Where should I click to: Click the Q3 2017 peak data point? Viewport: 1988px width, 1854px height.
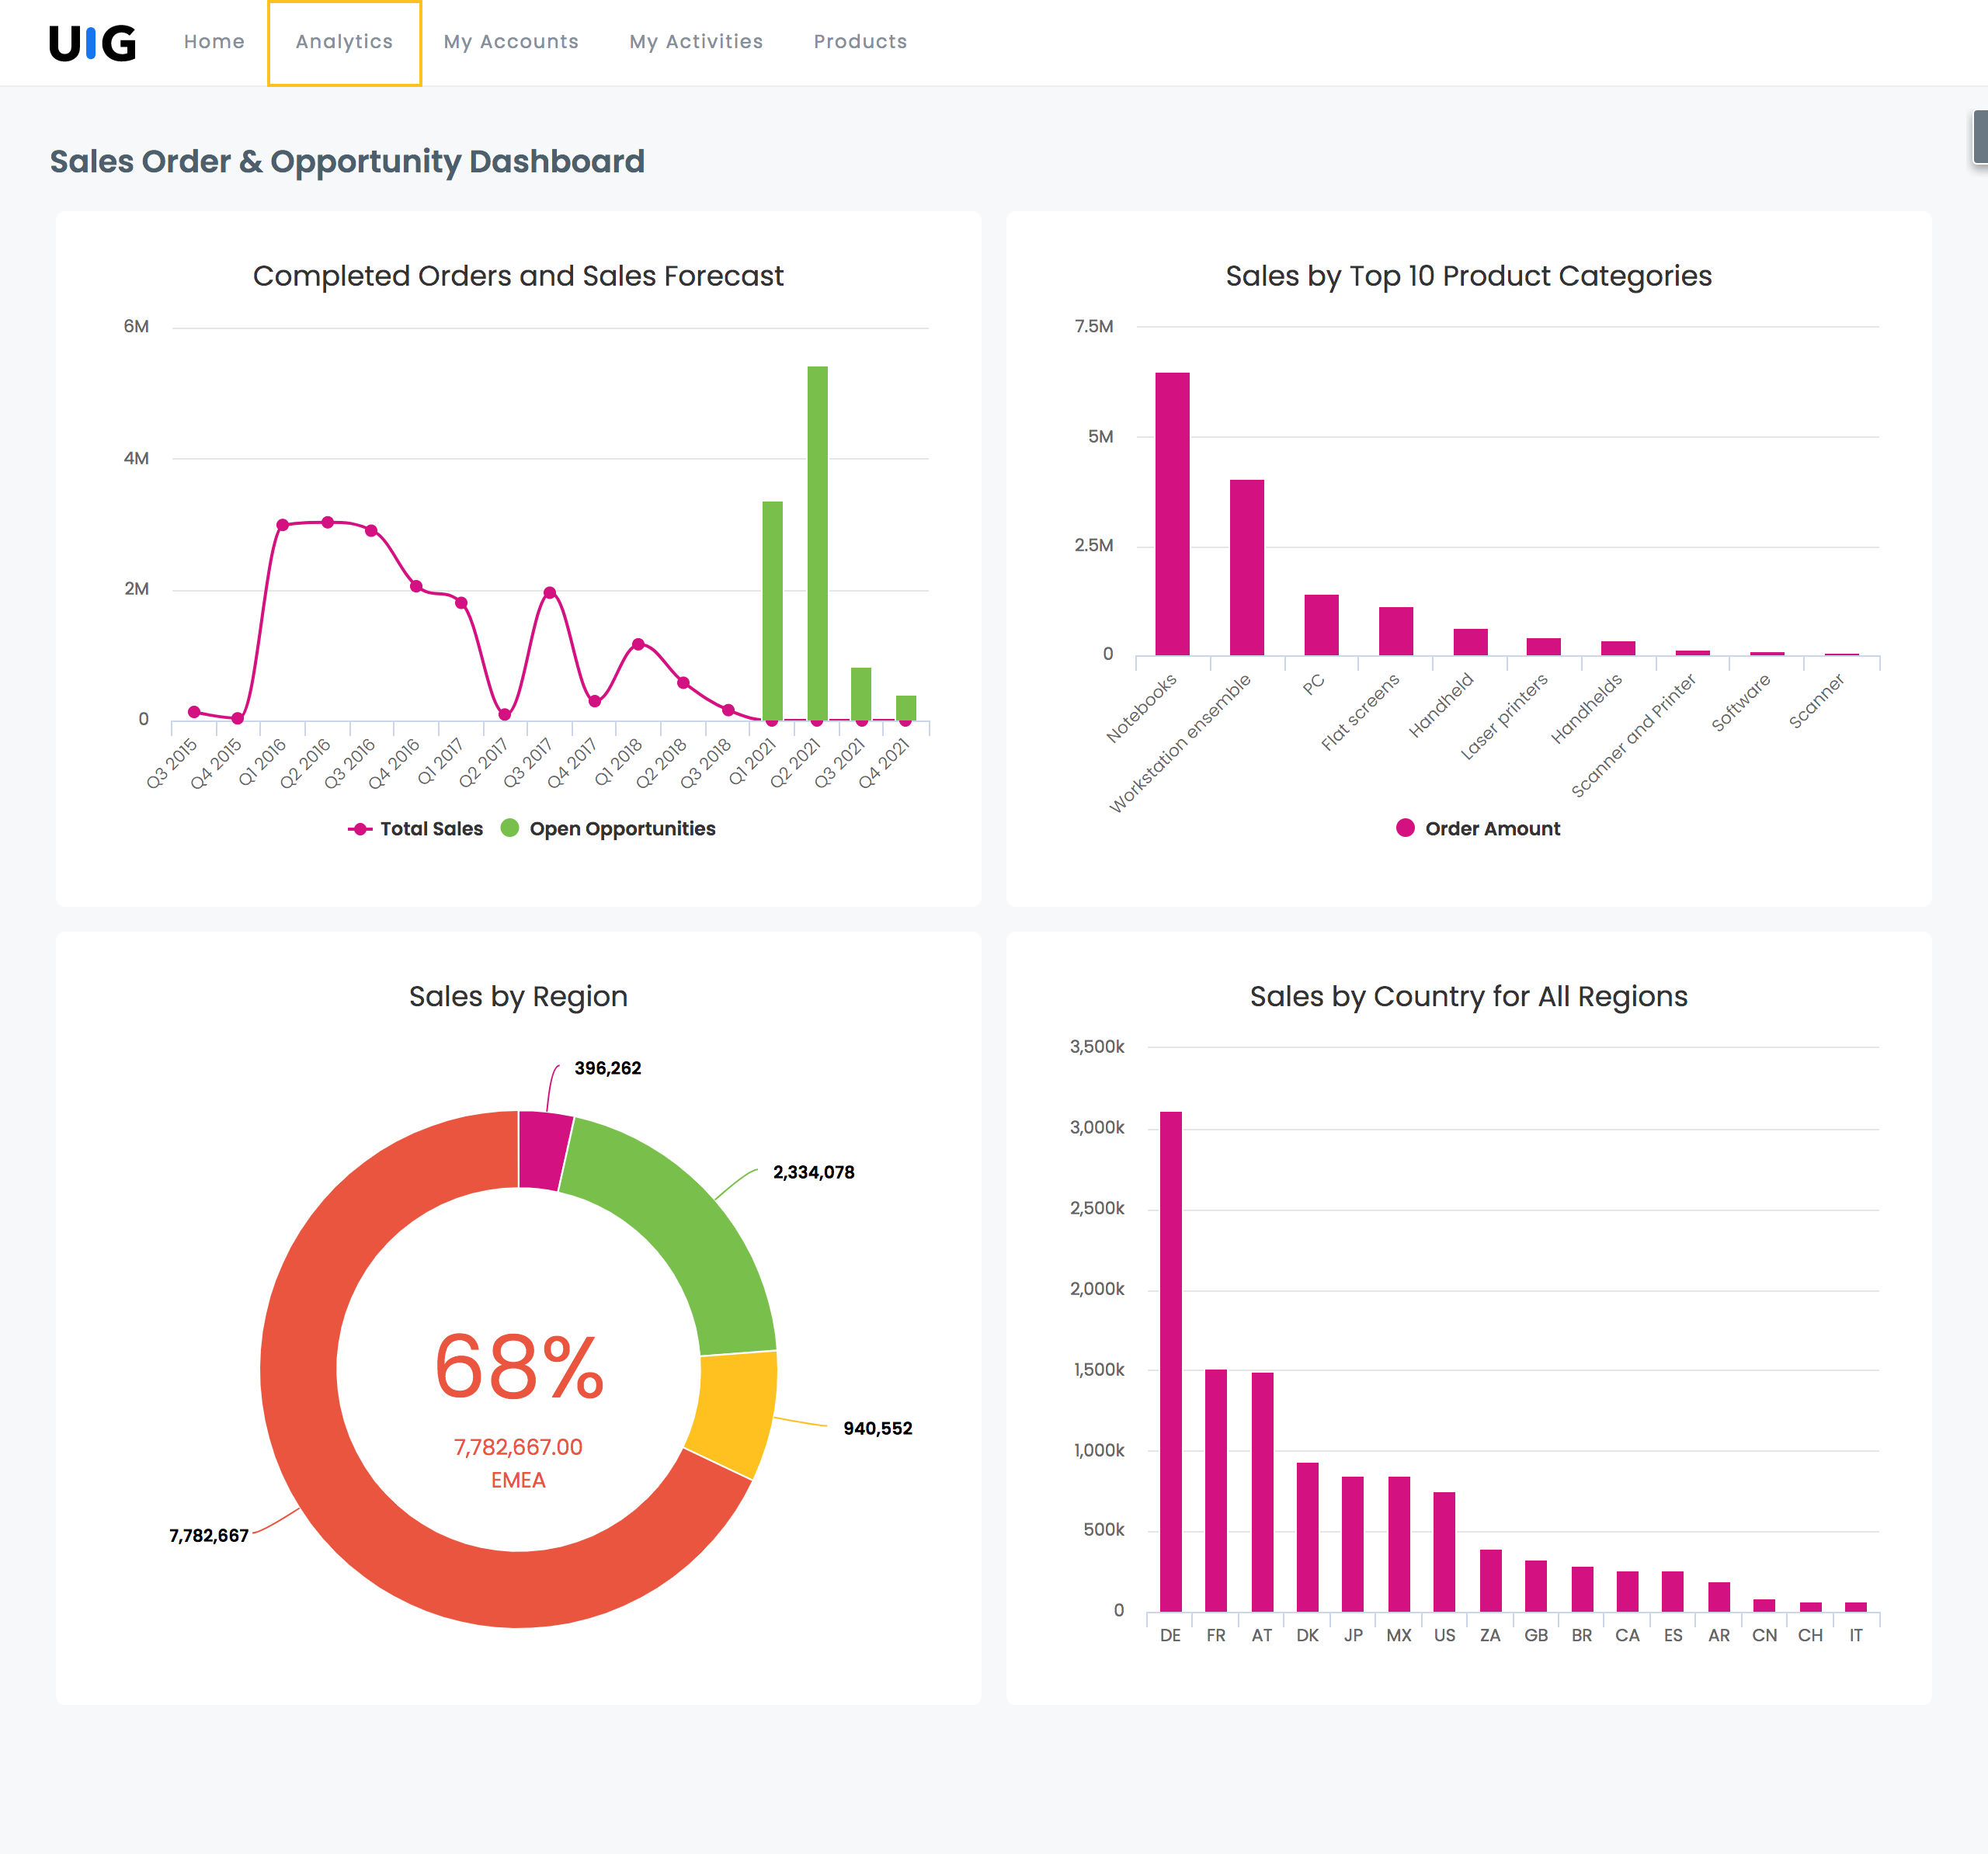click(549, 593)
